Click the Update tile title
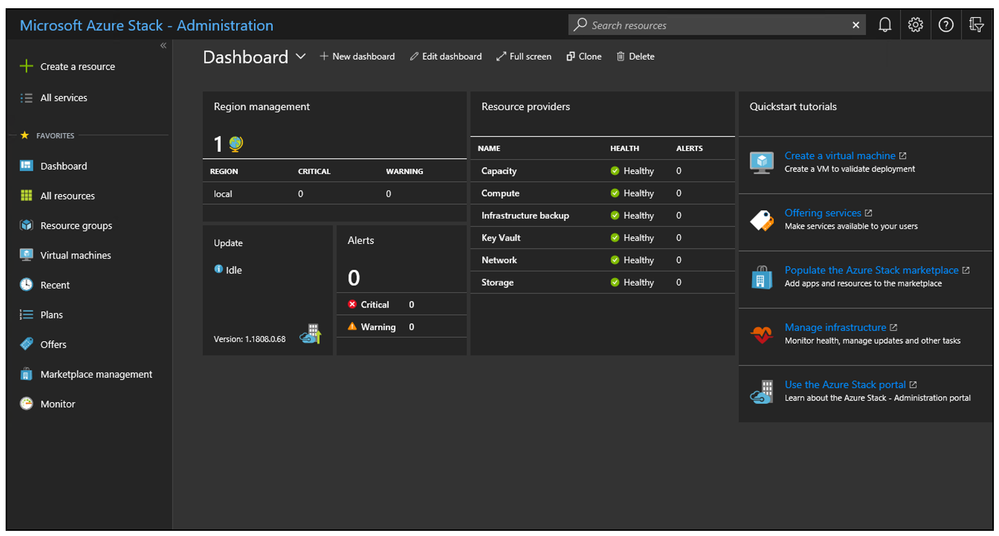999x536 pixels. click(228, 243)
